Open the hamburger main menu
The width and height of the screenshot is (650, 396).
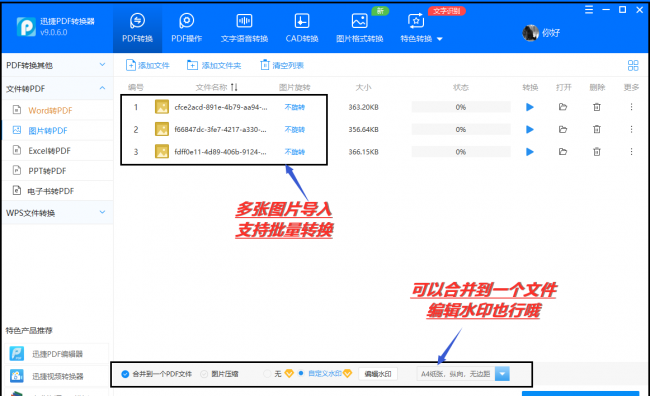click(x=589, y=10)
